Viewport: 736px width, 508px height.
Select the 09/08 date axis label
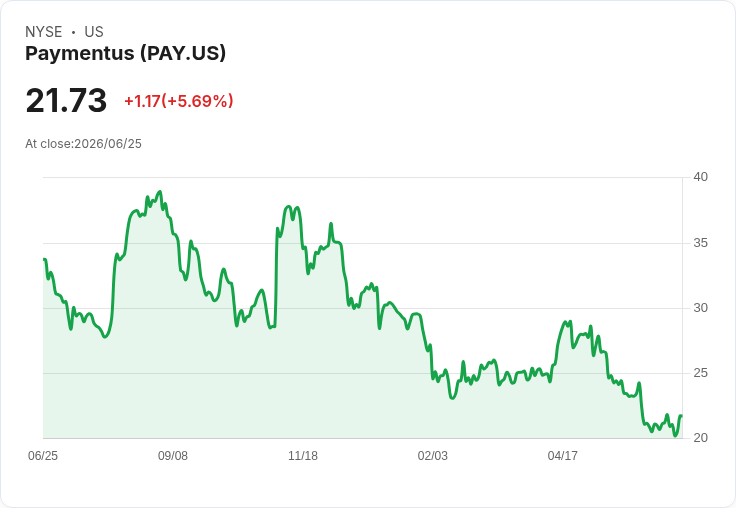pyautogui.click(x=173, y=455)
